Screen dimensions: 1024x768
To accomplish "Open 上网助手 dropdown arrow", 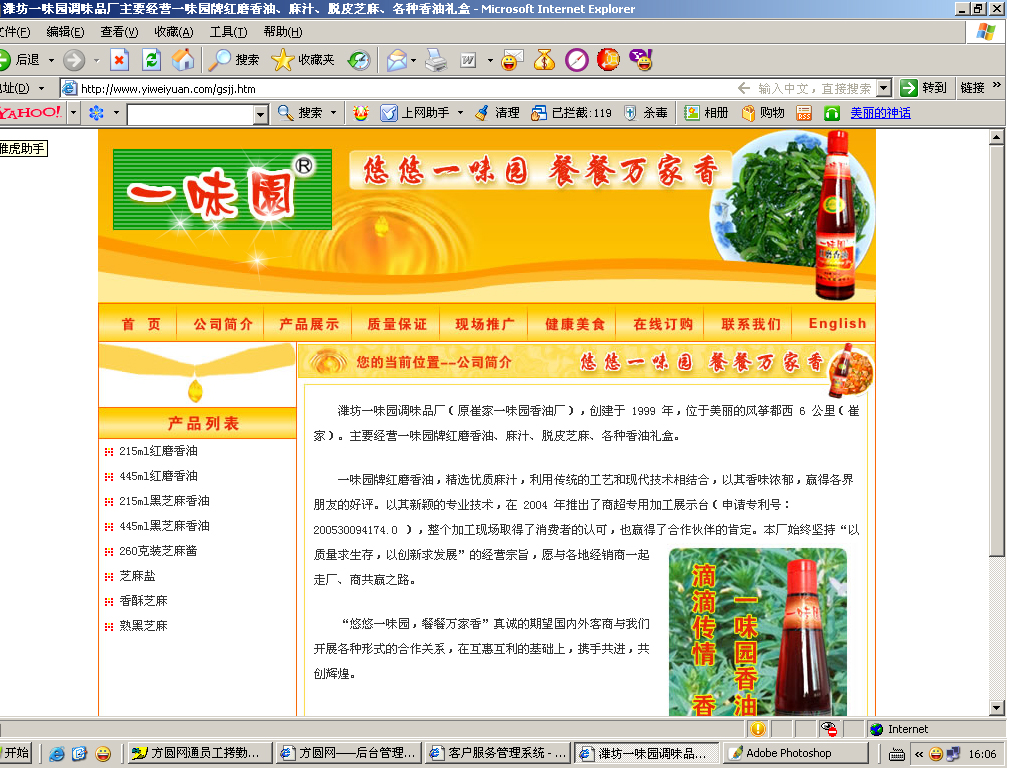I will (460, 113).
